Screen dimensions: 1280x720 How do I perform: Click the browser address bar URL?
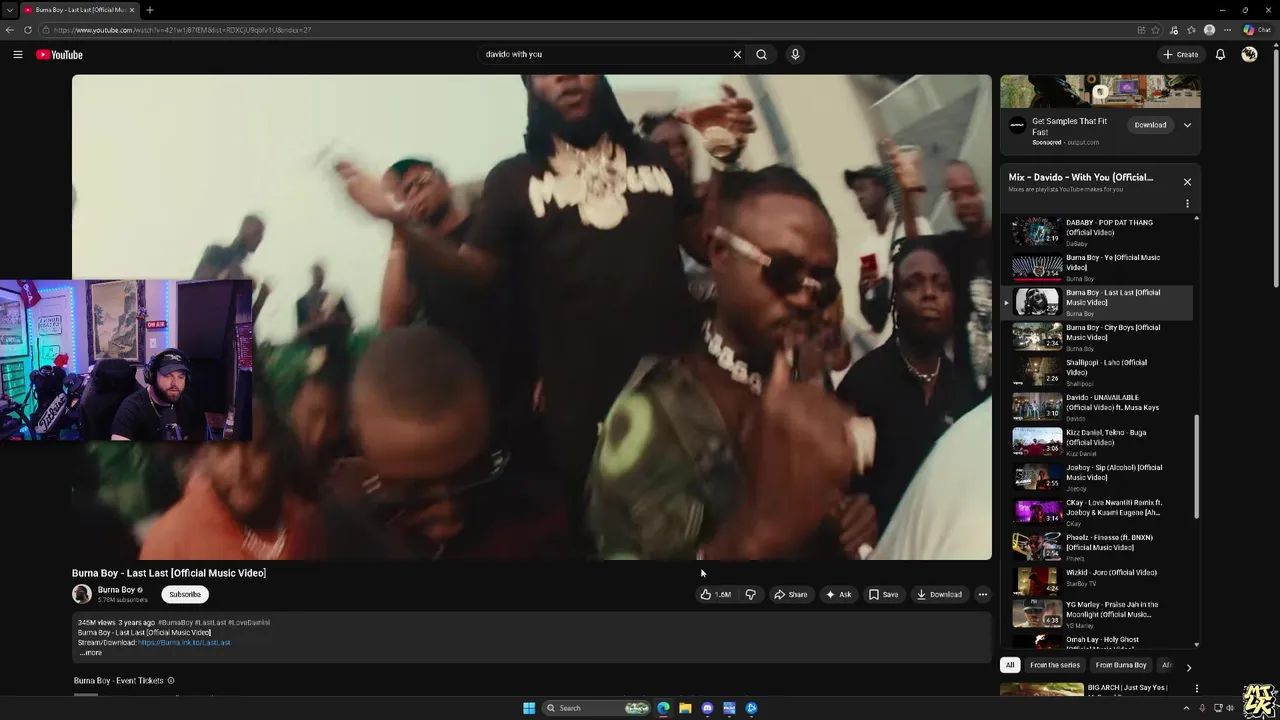point(182,30)
